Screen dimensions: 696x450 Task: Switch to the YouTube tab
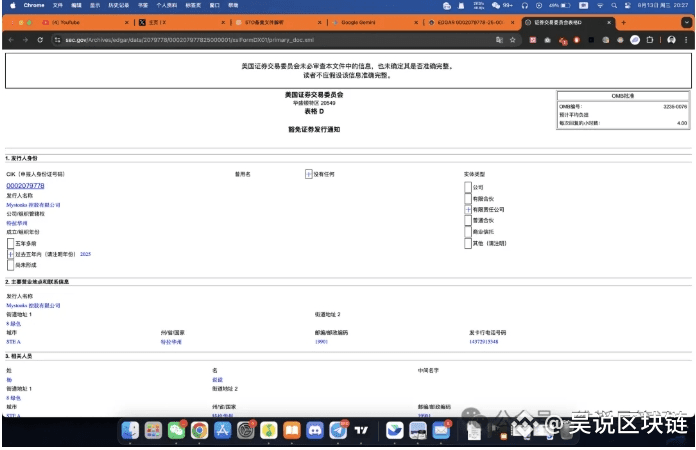(70, 21)
